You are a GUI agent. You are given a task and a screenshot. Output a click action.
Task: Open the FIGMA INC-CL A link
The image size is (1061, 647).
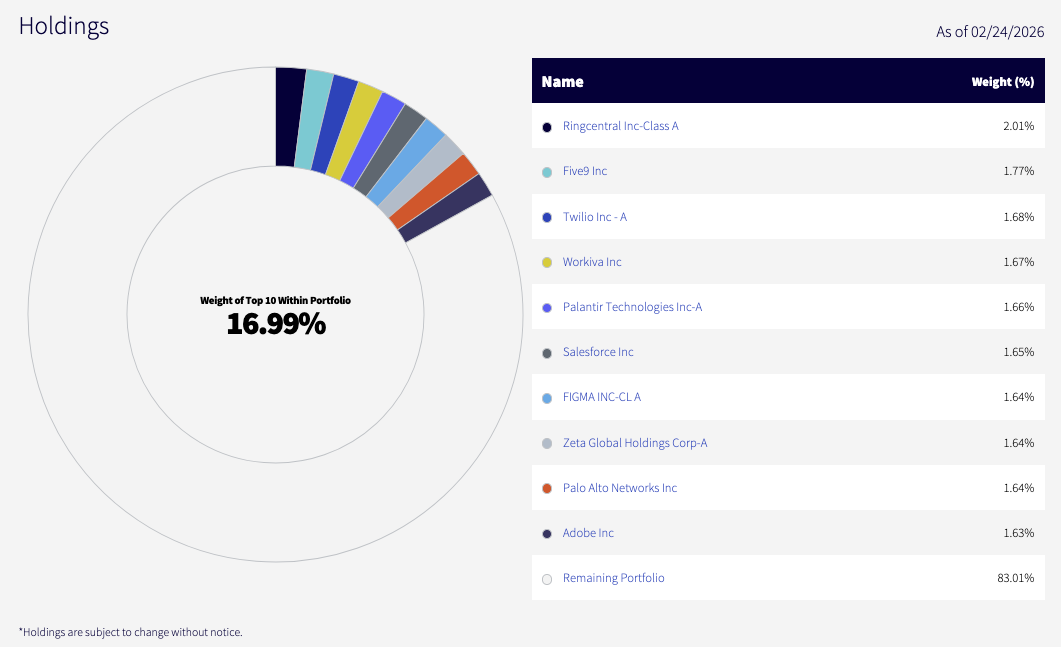click(x=602, y=397)
